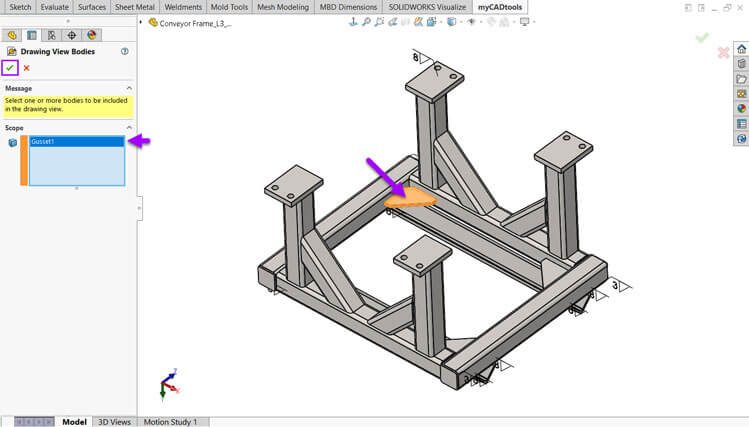
Task: Click inside the Scope selection box below Gusset1
Action: click(x=77, y=165)
